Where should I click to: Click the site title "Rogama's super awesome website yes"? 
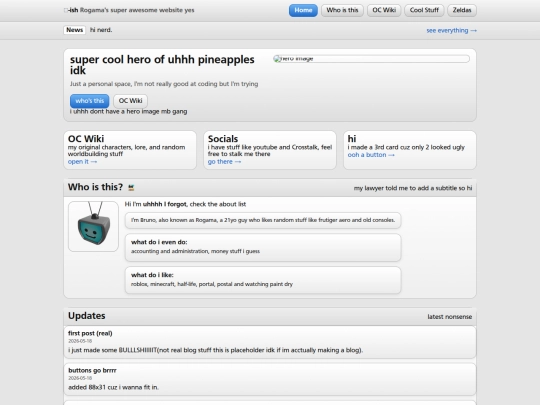click(137, 10)
